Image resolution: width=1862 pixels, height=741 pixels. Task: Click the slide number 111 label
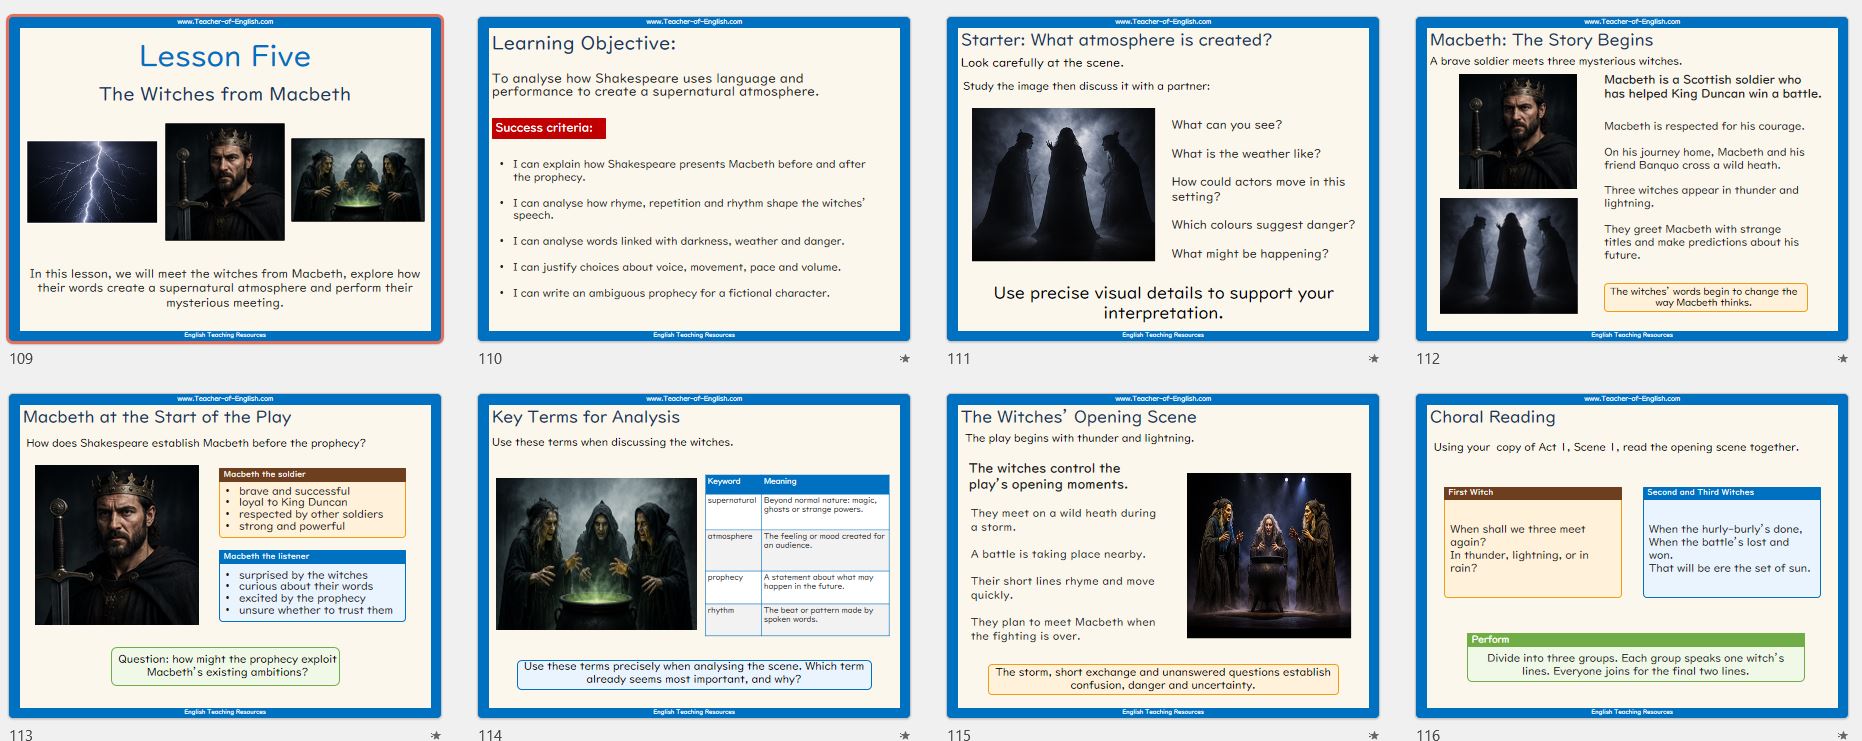click(x=959, y=359)
